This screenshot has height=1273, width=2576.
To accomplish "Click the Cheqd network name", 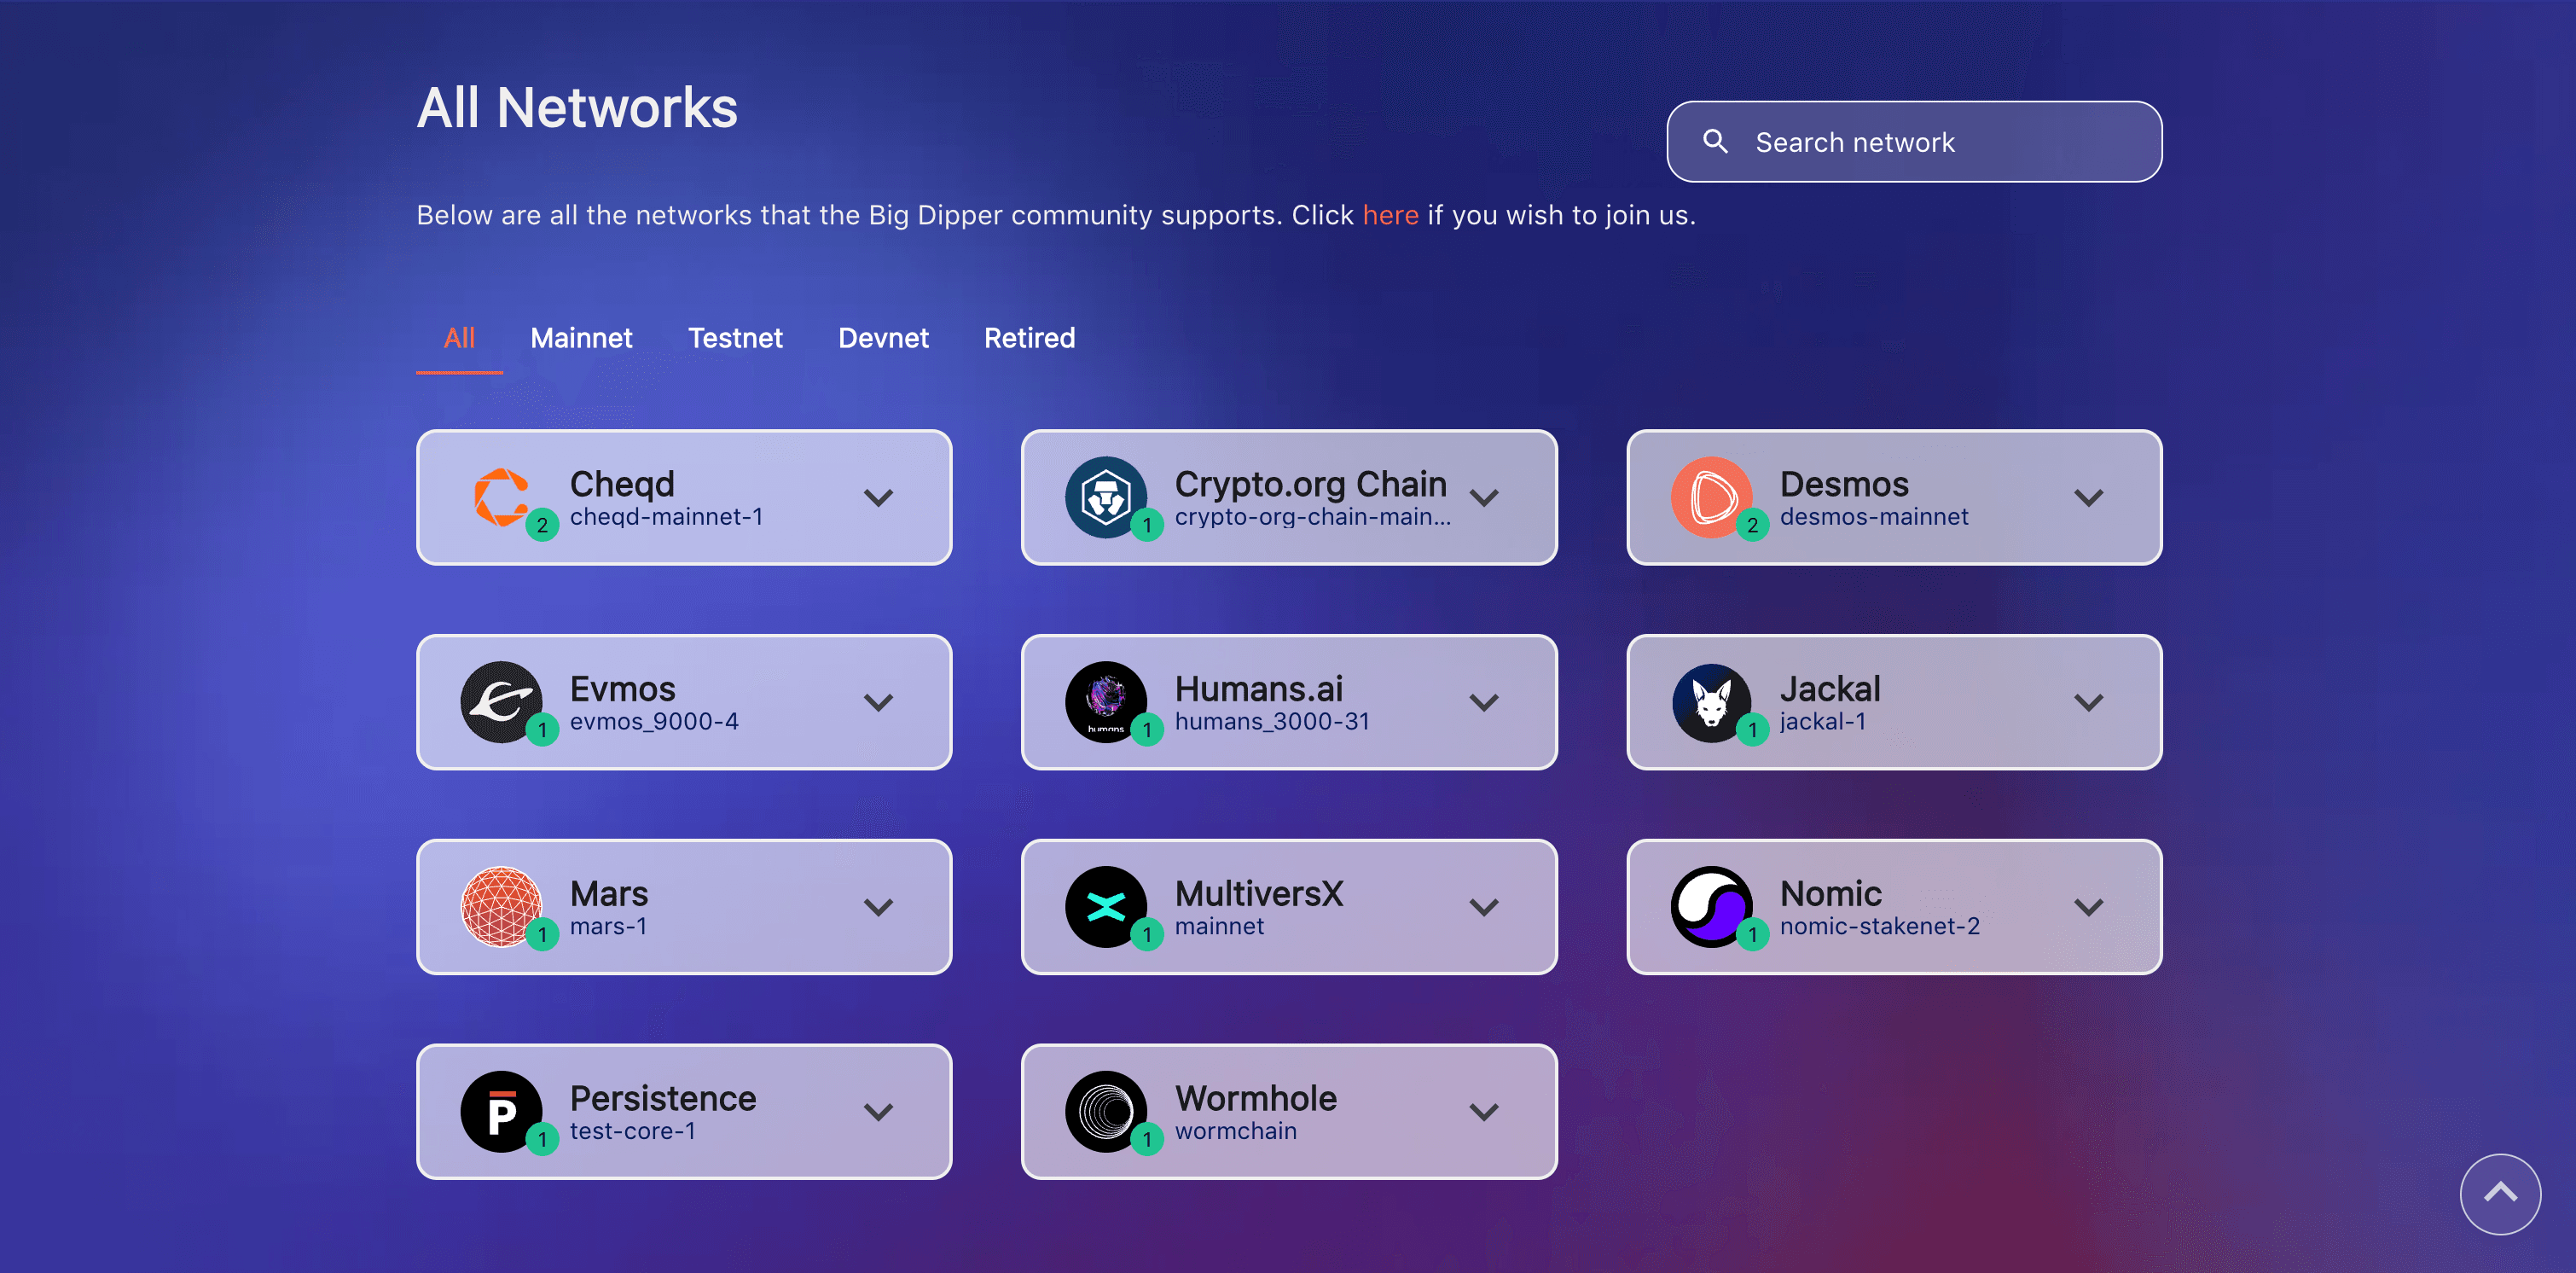I will (x=622, y=484).
